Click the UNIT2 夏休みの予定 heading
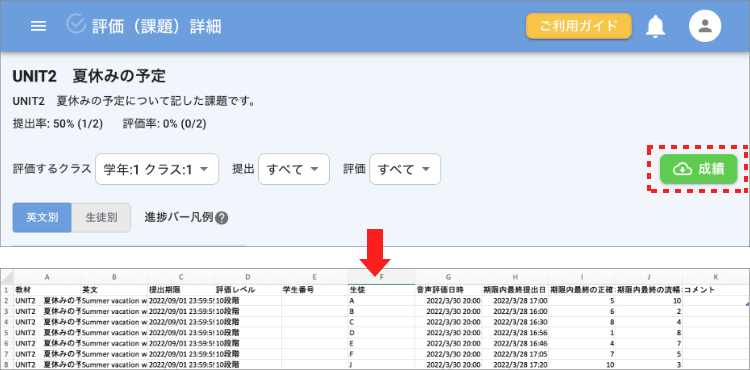Viewport: 750px width, 370px height. tap(89, 76)
